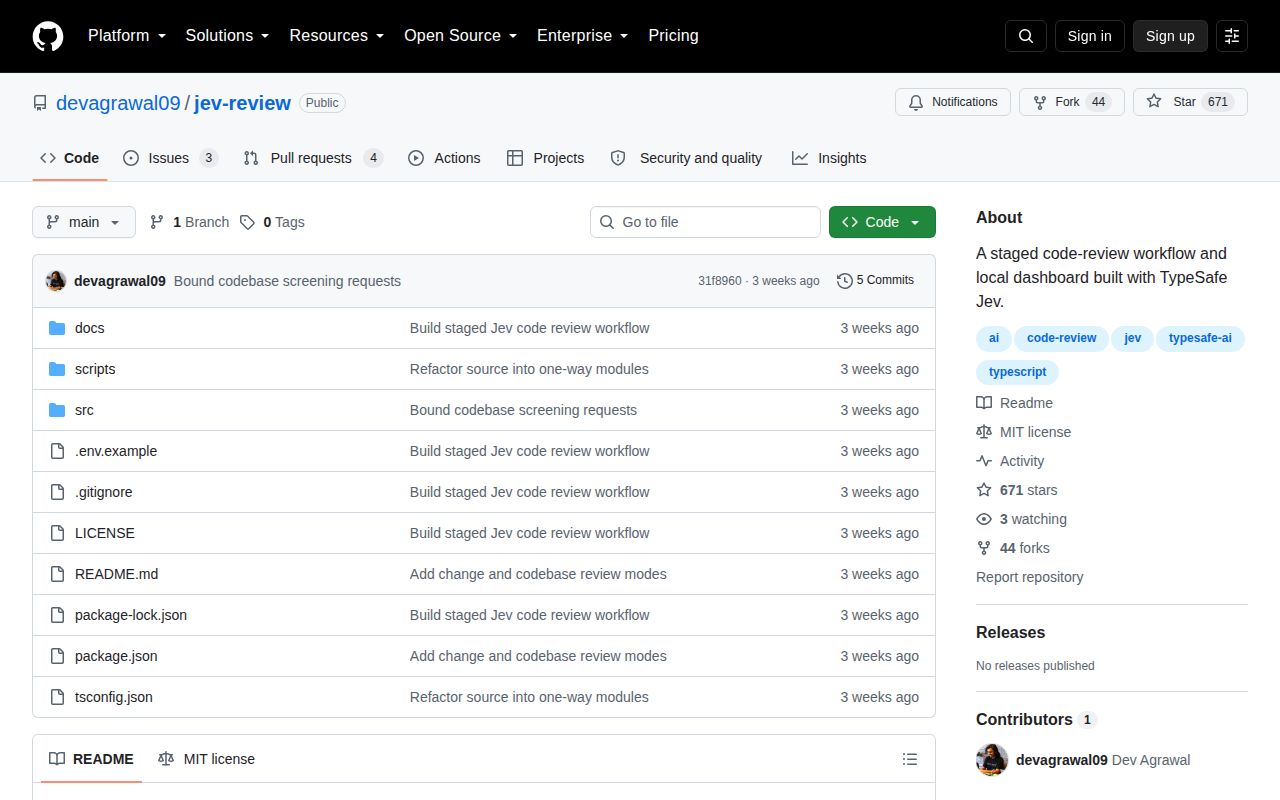View the 1 Branch link
Viewport: 1280px width, 800px height.
(x=189, y=222)
